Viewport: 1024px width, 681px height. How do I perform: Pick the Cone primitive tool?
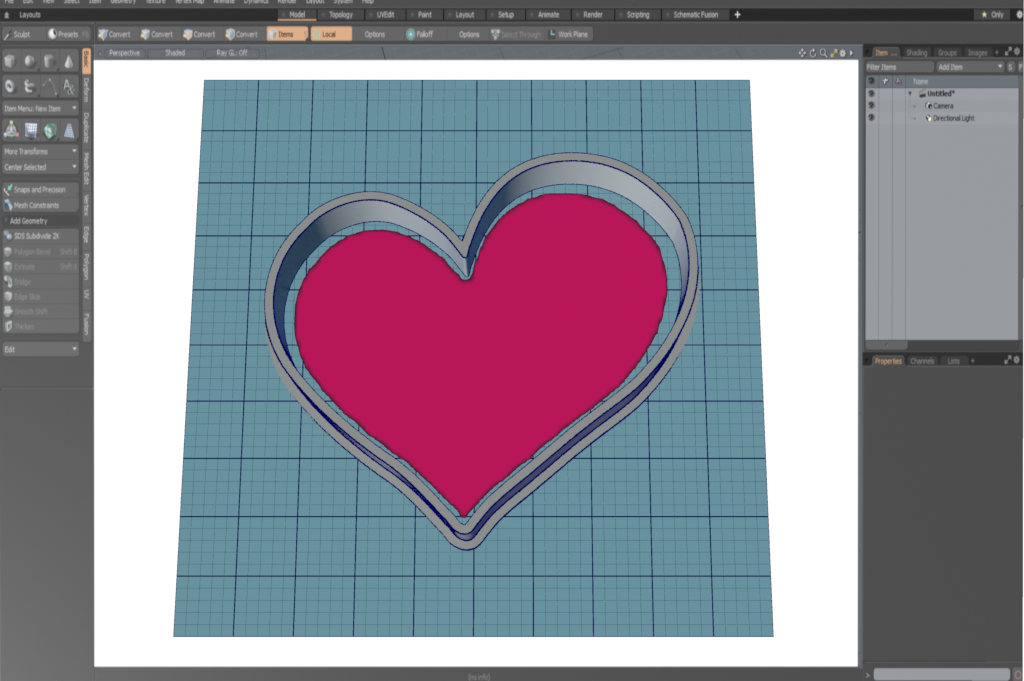[68, 62]
